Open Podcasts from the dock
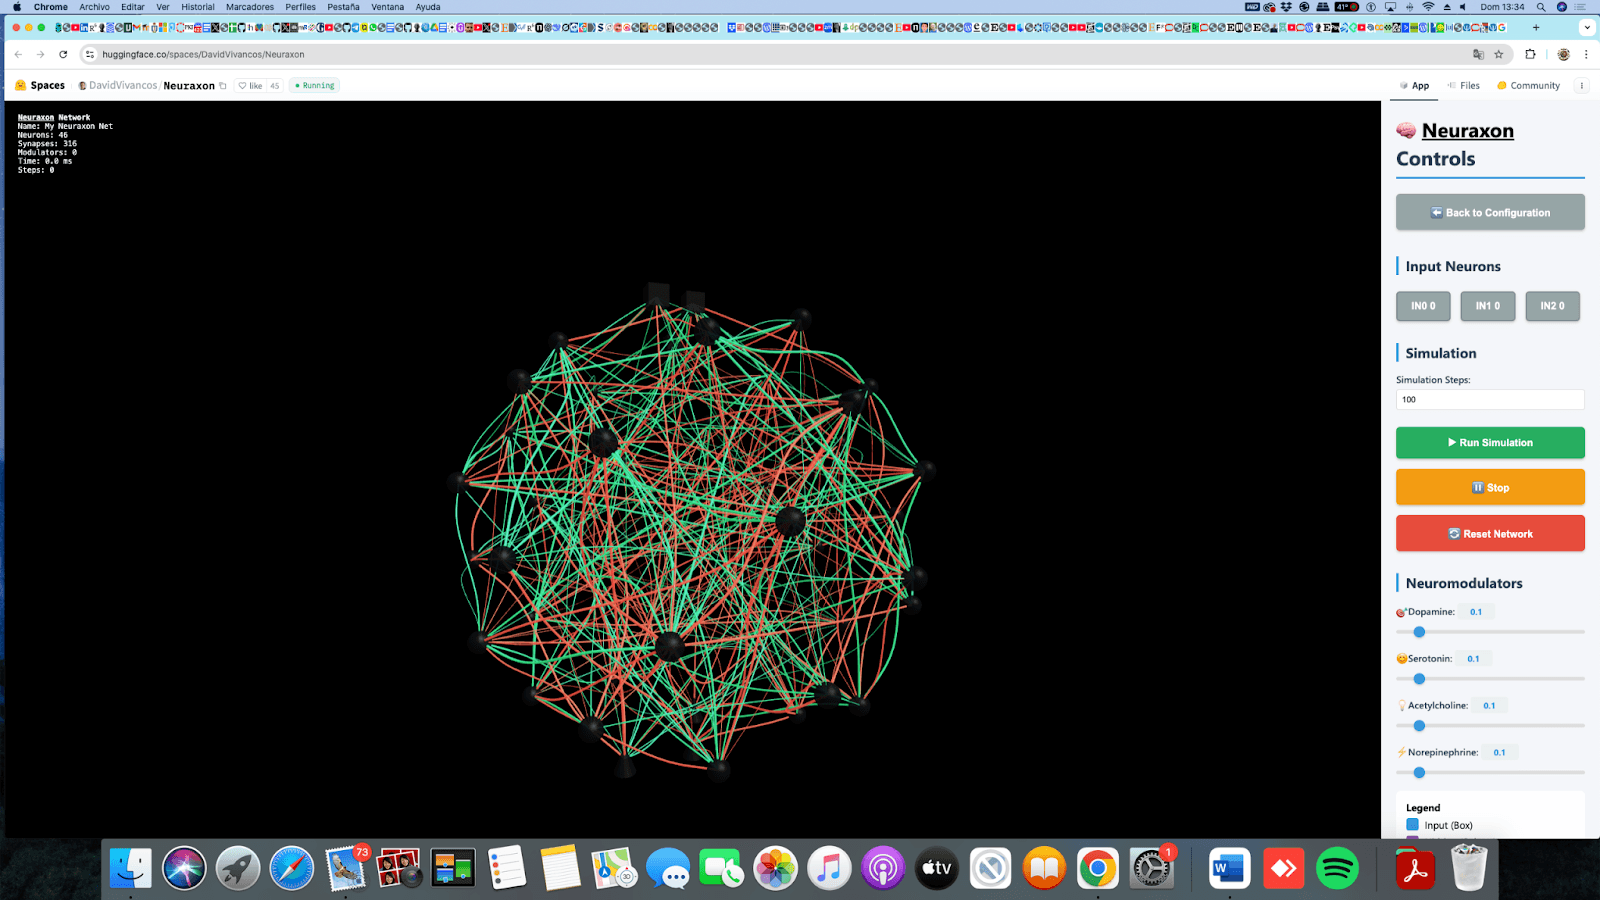This screenshot has width=1600, height=900. pos(883,868)
